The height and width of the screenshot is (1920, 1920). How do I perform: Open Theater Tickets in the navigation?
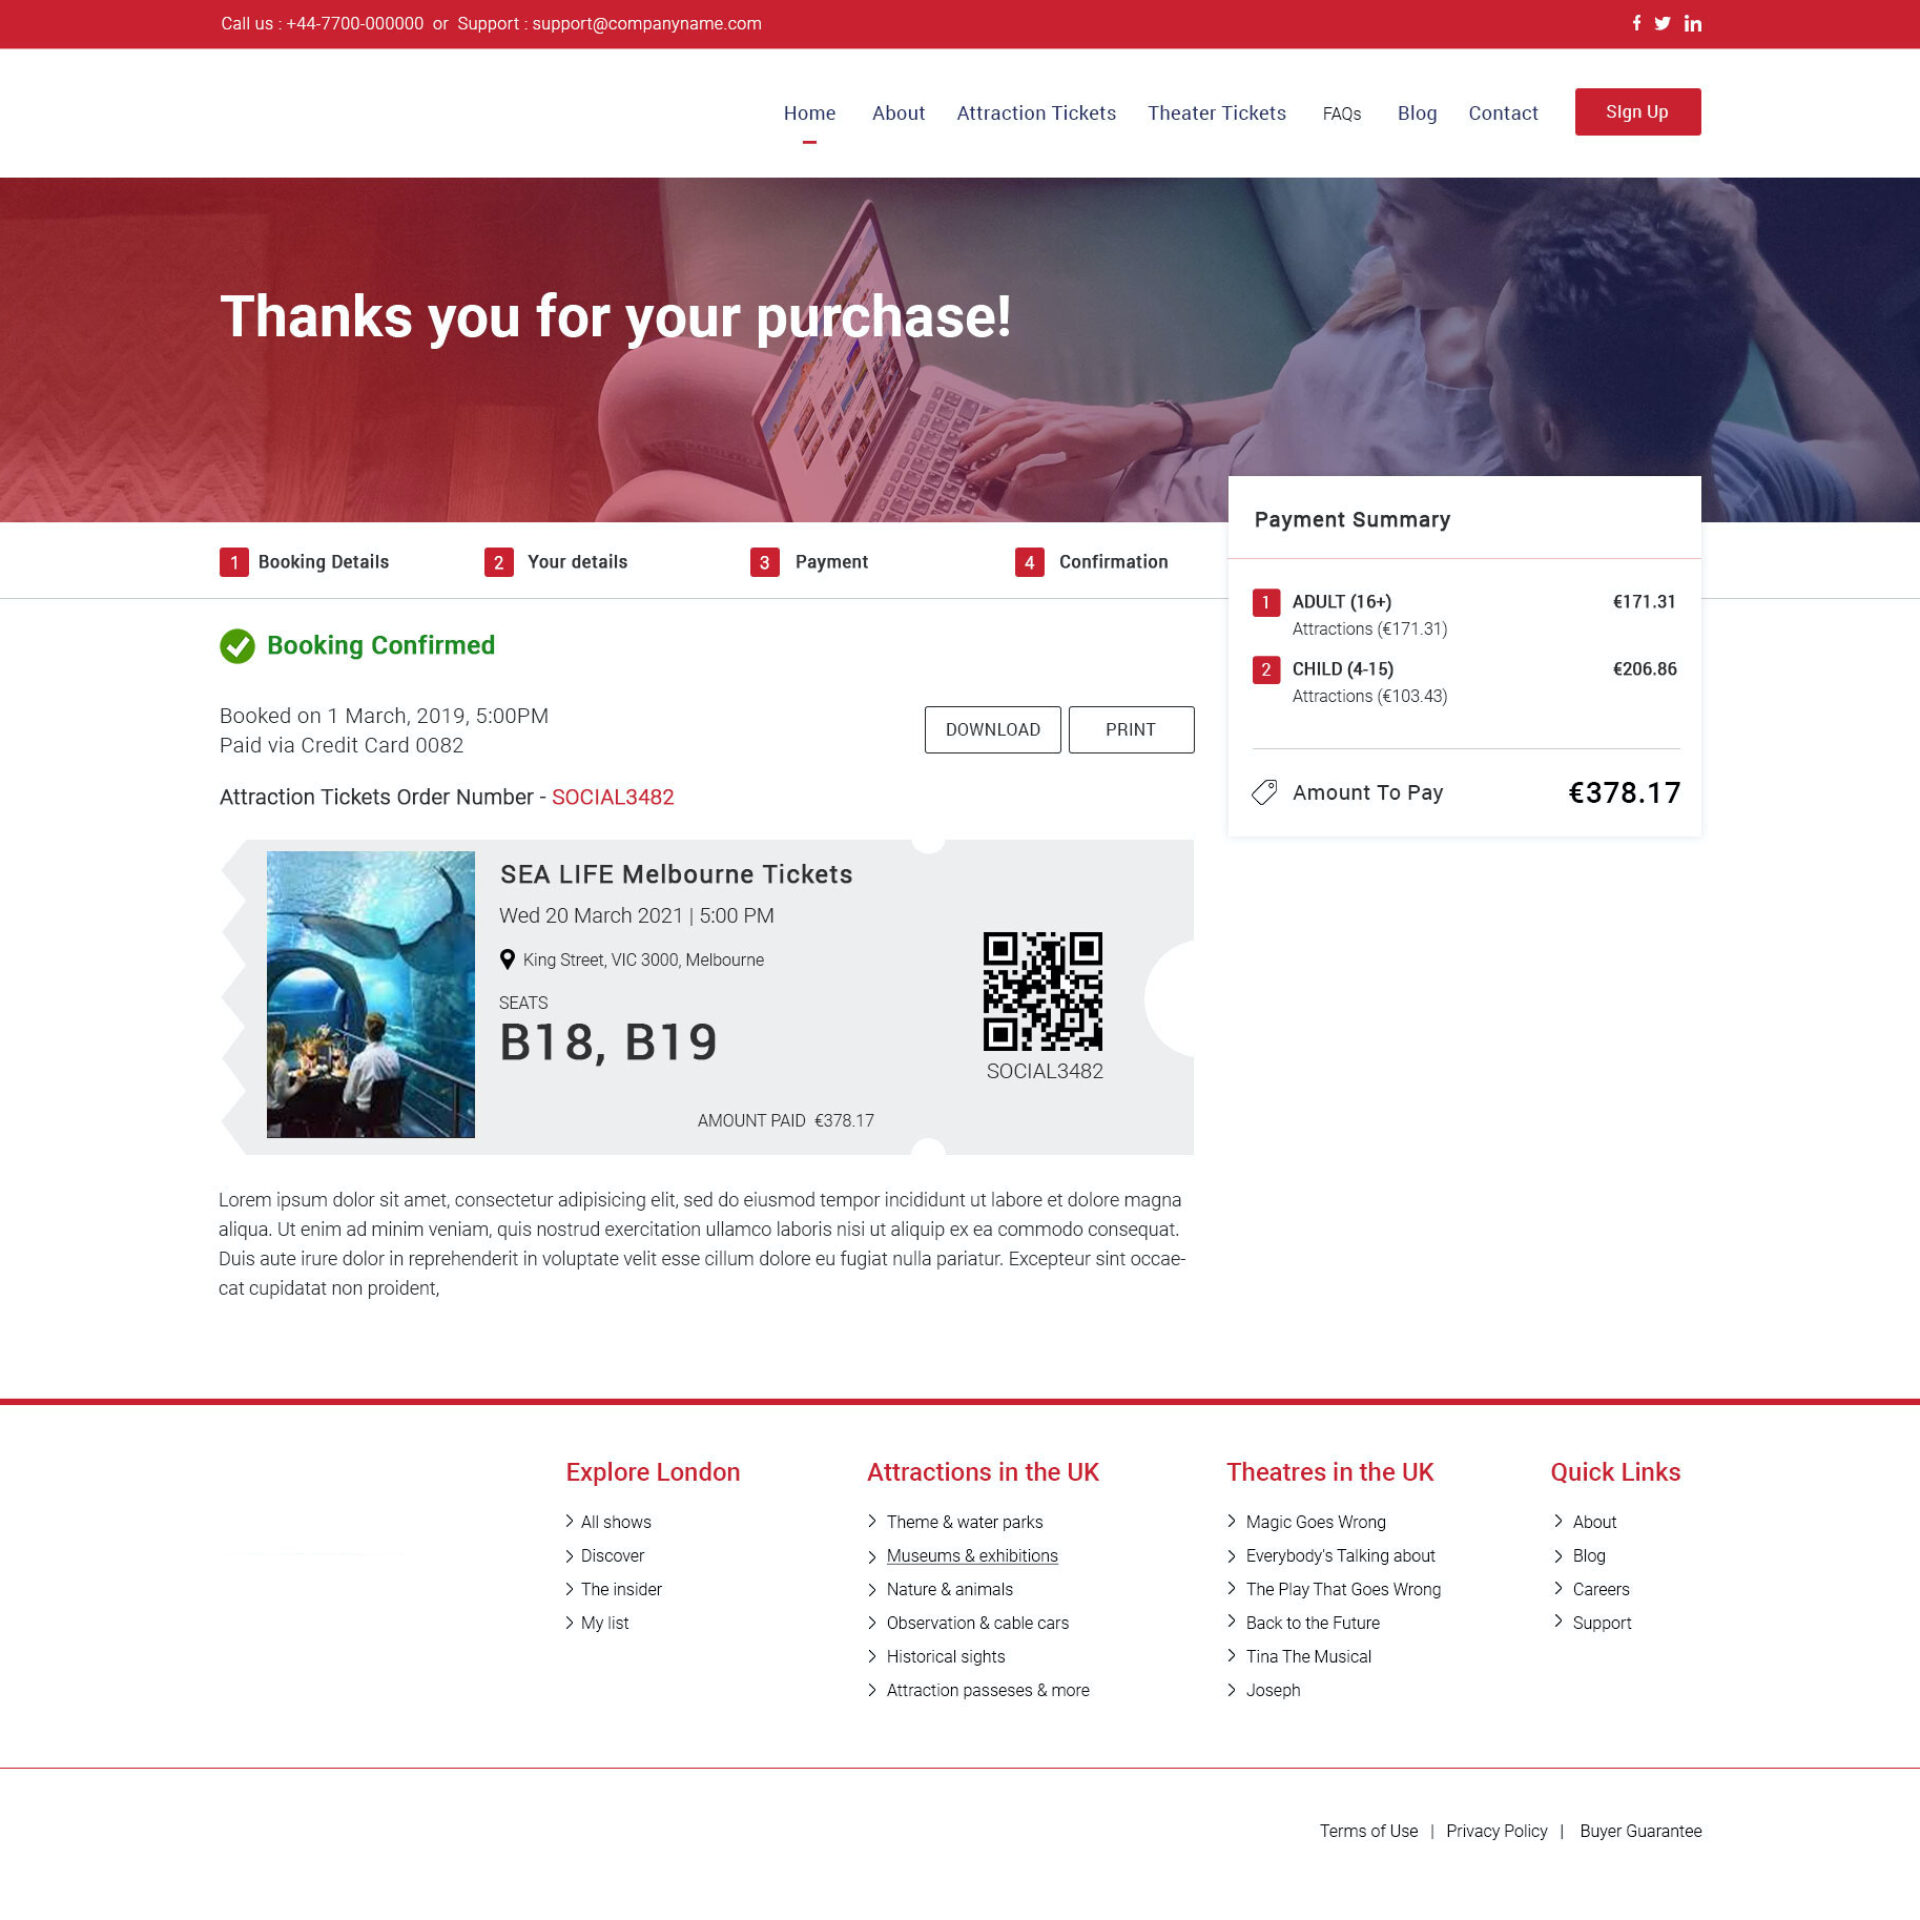(1216, 113)
